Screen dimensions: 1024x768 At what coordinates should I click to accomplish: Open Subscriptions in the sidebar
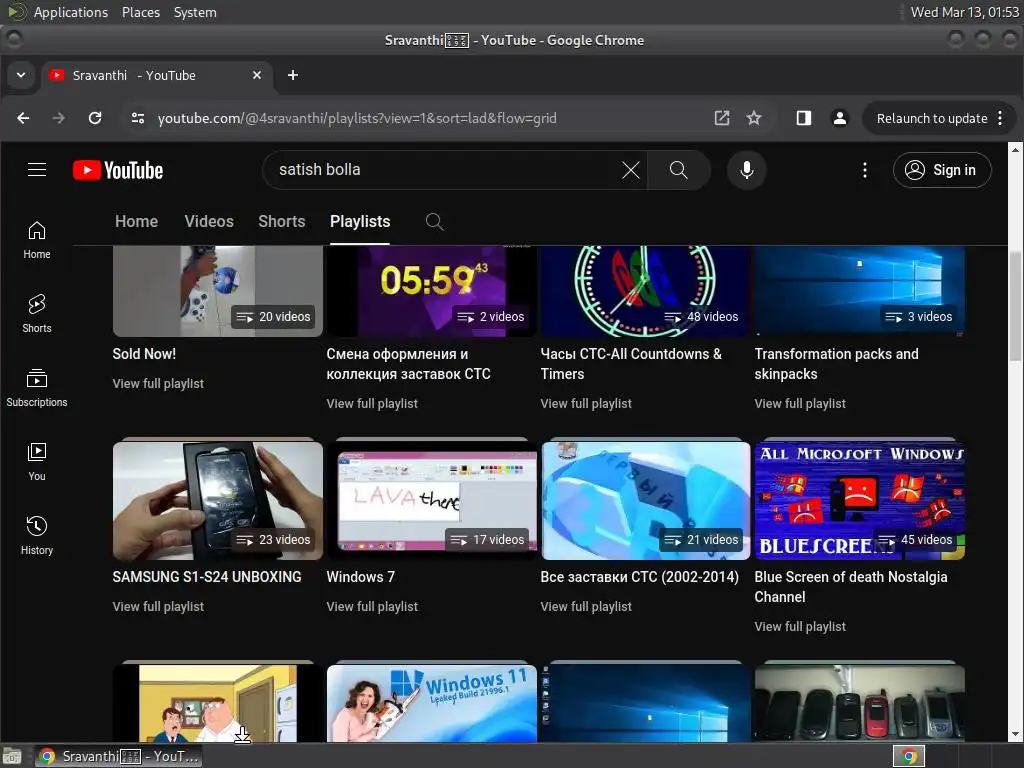(37, 389)
